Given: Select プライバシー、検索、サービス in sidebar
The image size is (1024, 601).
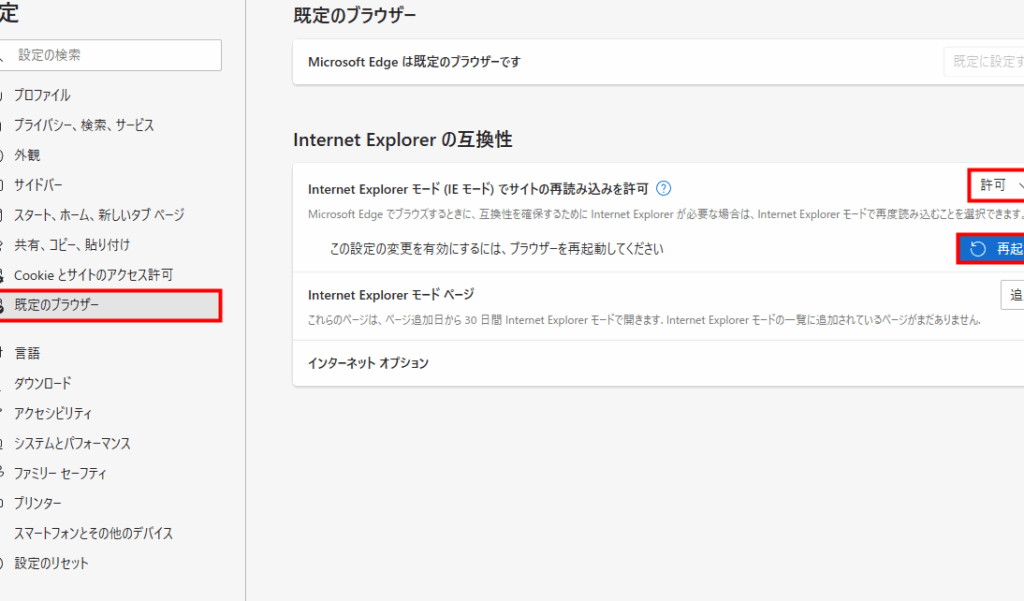Looking at the screenshot, I should pyautogui.click(x=84, y=126).
